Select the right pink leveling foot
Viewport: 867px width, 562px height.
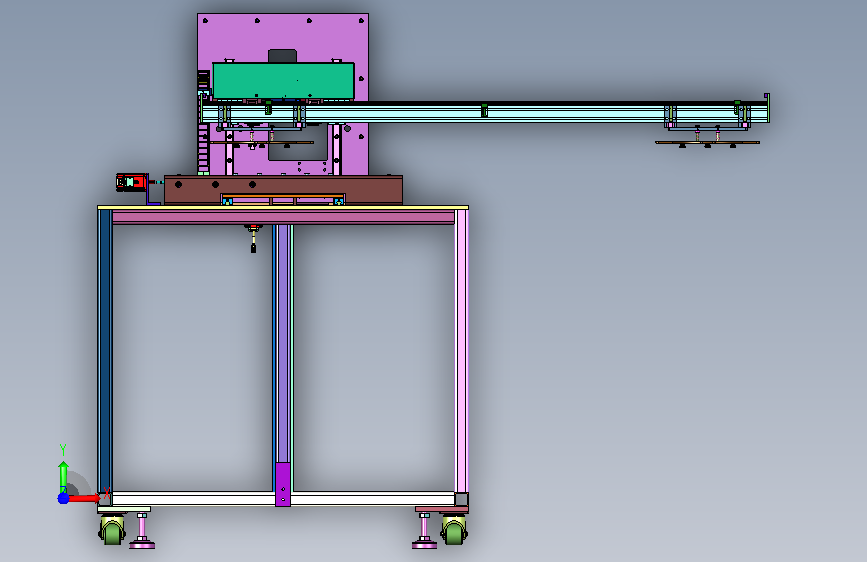424,531
